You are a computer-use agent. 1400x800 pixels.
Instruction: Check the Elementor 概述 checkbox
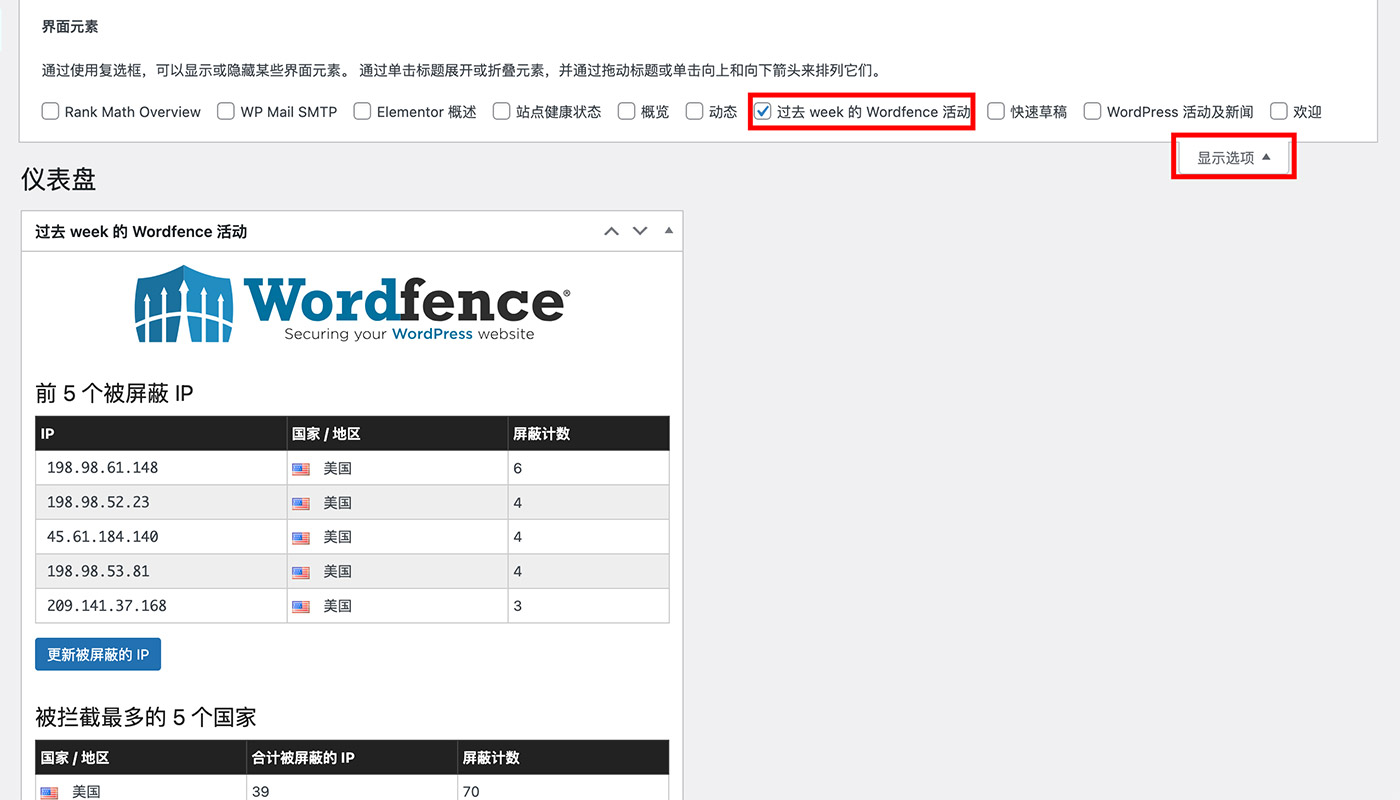coord(362,111)
